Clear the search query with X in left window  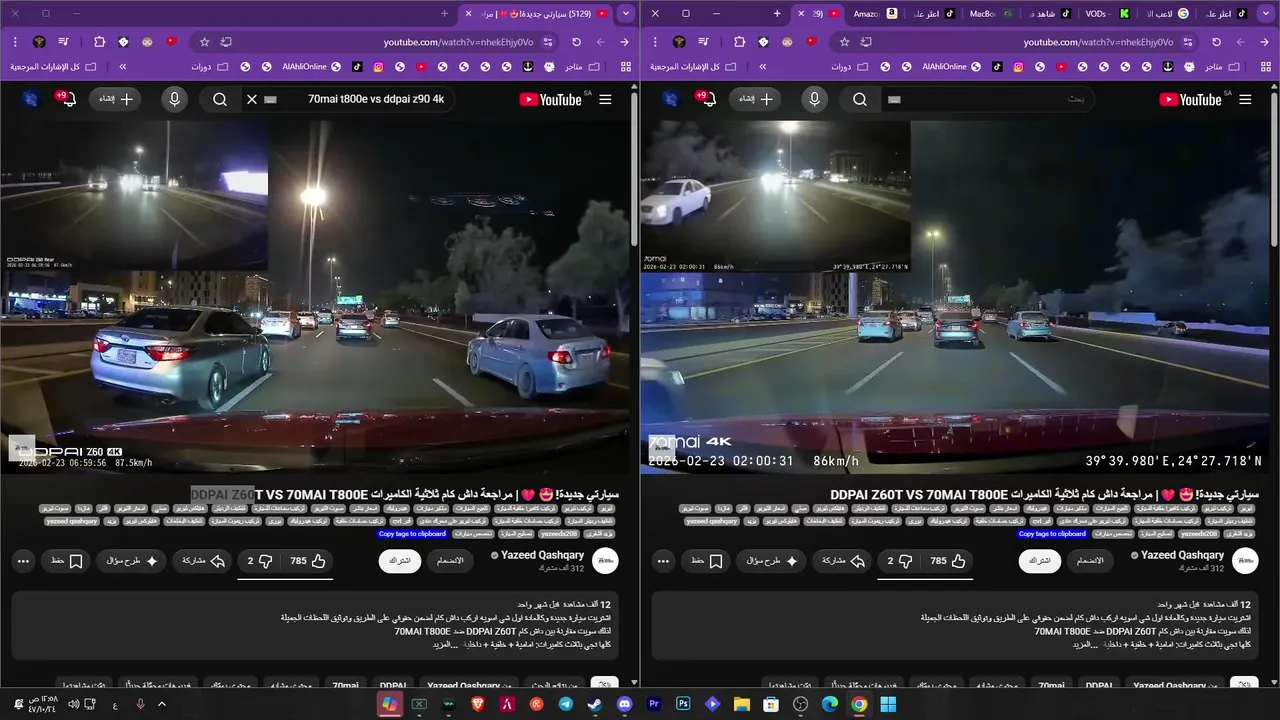point(252,99)
